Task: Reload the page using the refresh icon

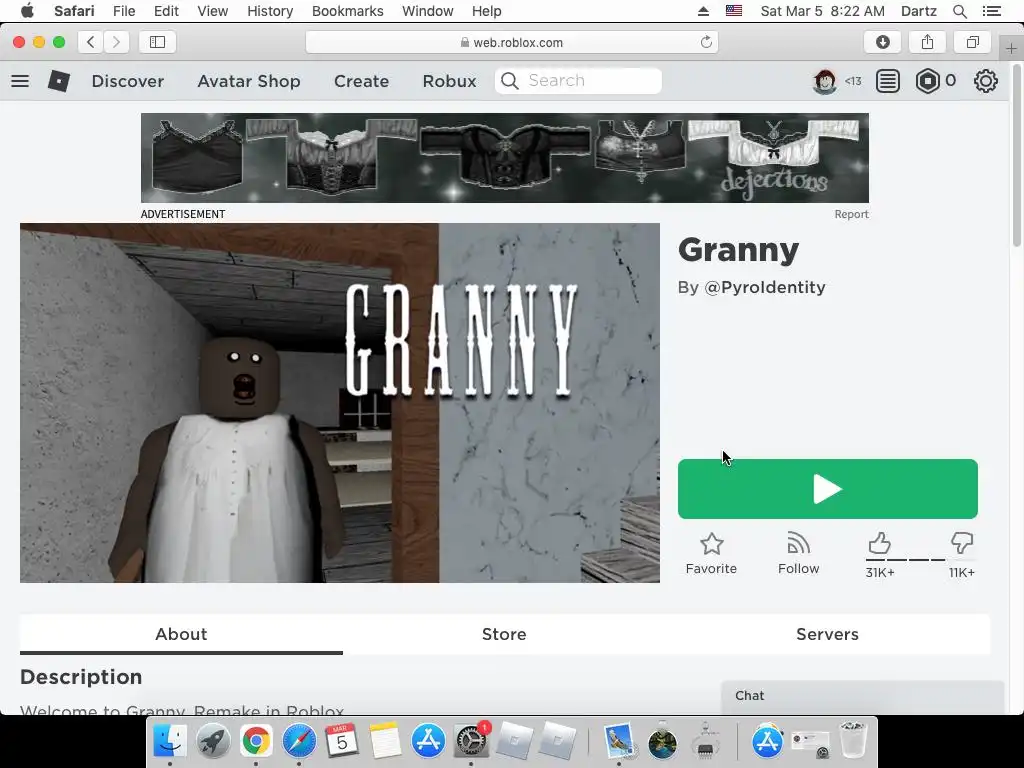Action: point(706,42)
